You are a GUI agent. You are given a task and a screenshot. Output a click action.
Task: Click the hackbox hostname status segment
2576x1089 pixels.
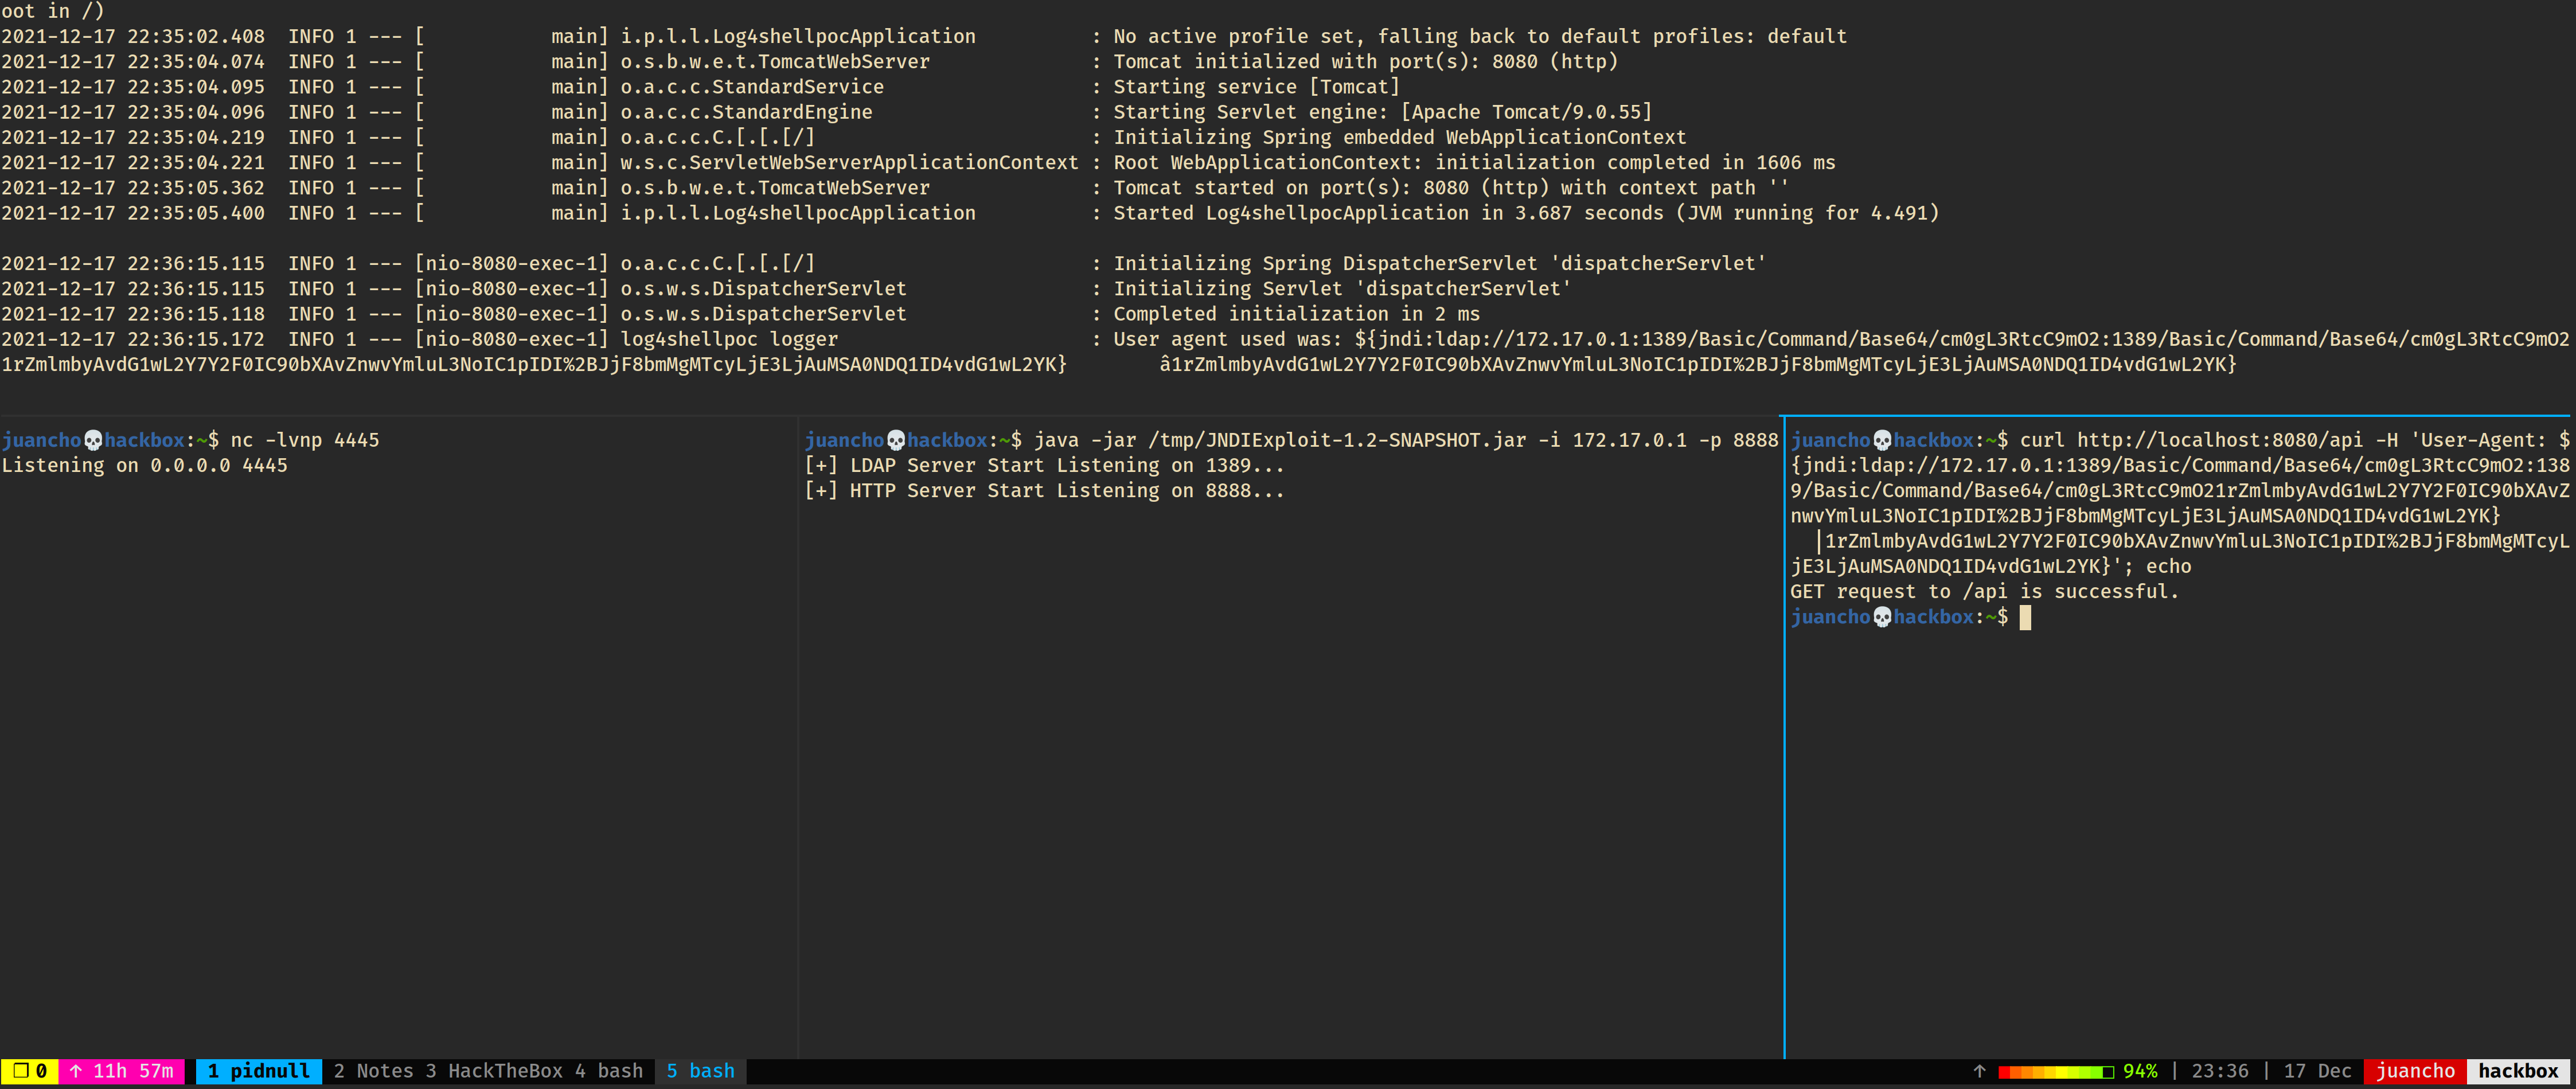[2517, 1071]
